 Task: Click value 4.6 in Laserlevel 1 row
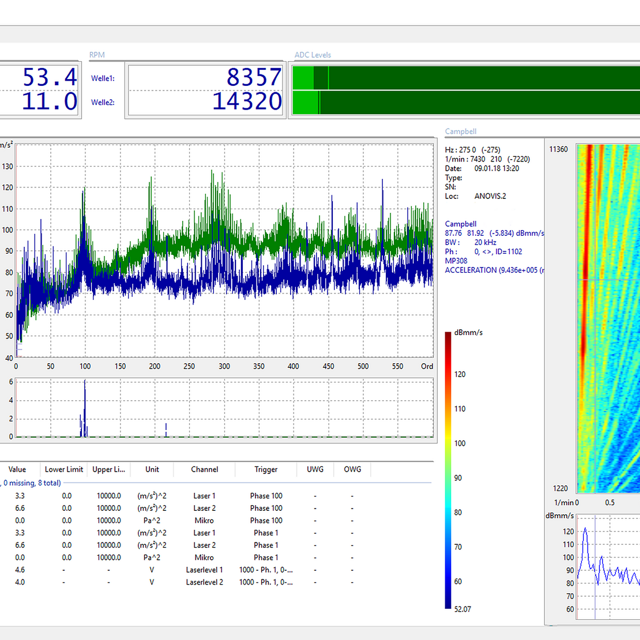(x=20, y=570)
